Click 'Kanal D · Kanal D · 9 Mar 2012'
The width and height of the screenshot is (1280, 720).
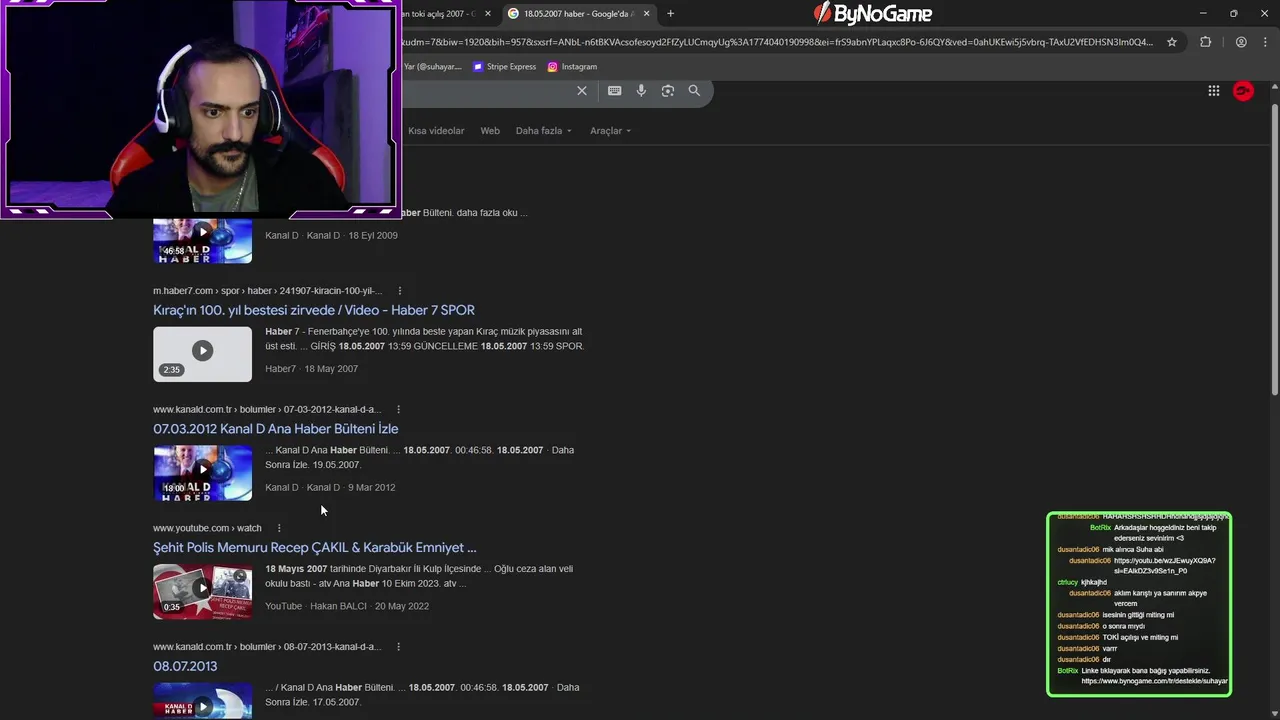point(330,488)
